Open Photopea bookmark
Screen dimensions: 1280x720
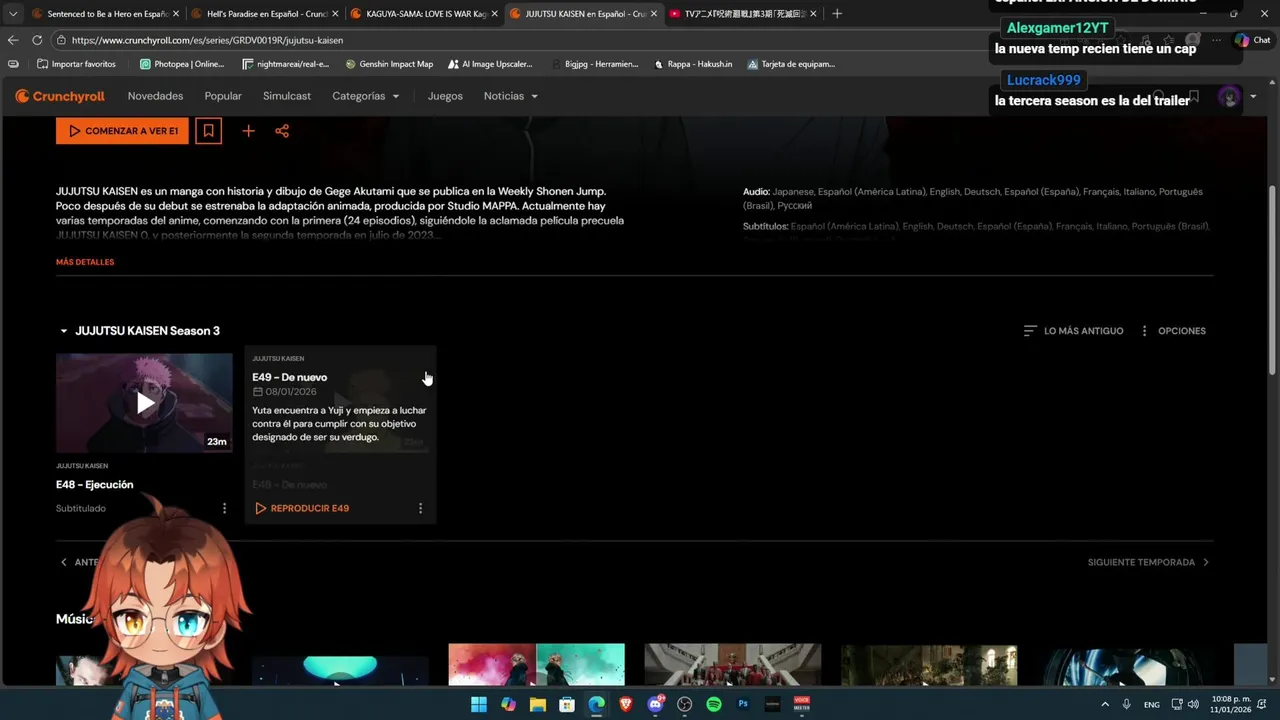tap(182, 64)
